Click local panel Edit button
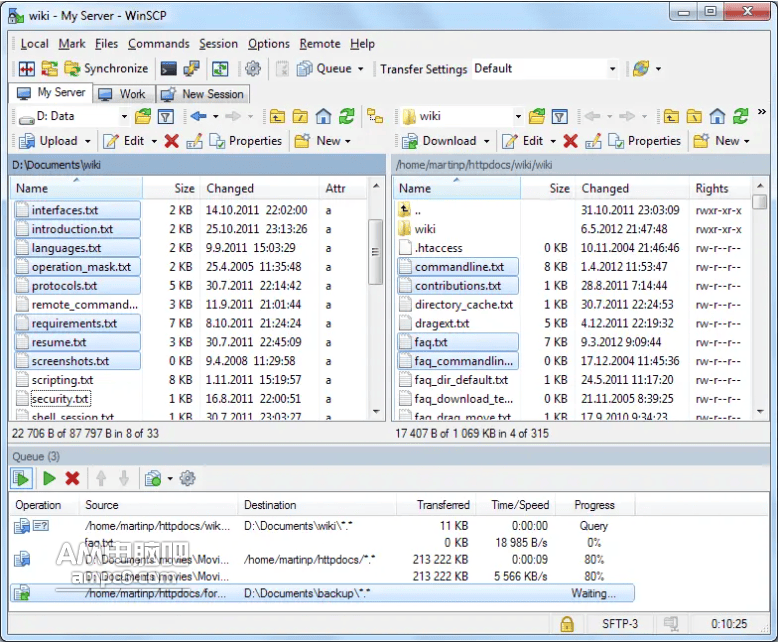Viewport: 778px width, 642px height. [124, 141]
